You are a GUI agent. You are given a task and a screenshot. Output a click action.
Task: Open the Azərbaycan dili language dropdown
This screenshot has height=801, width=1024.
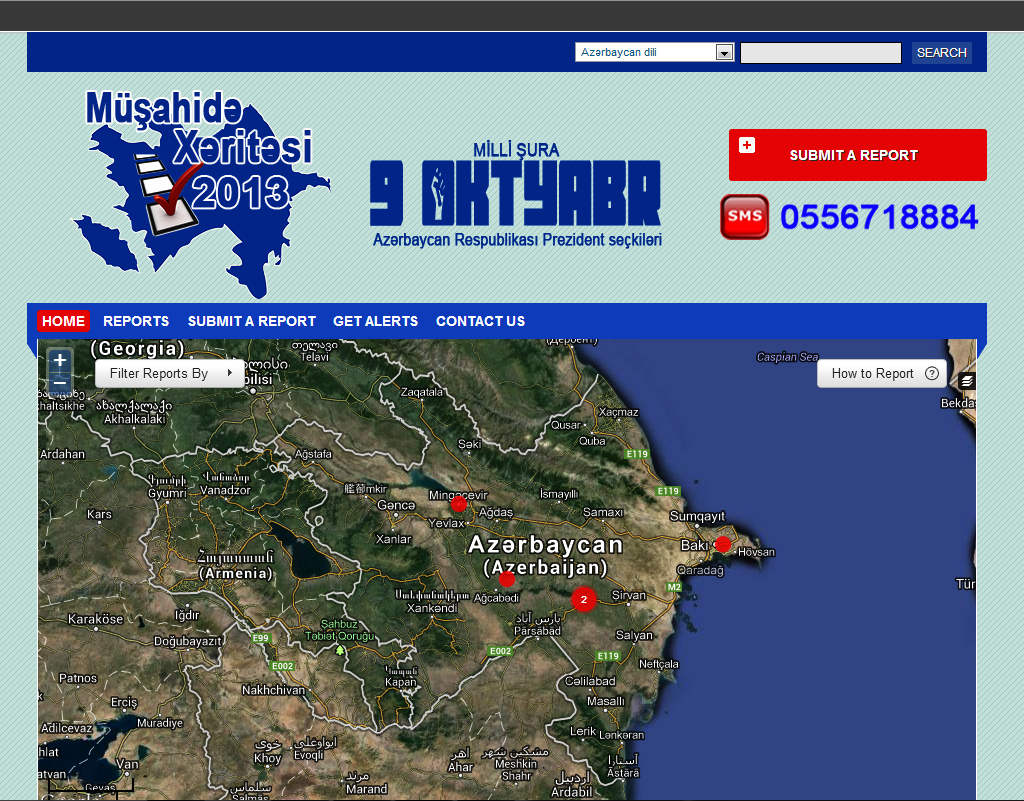[x=655, y=52]
